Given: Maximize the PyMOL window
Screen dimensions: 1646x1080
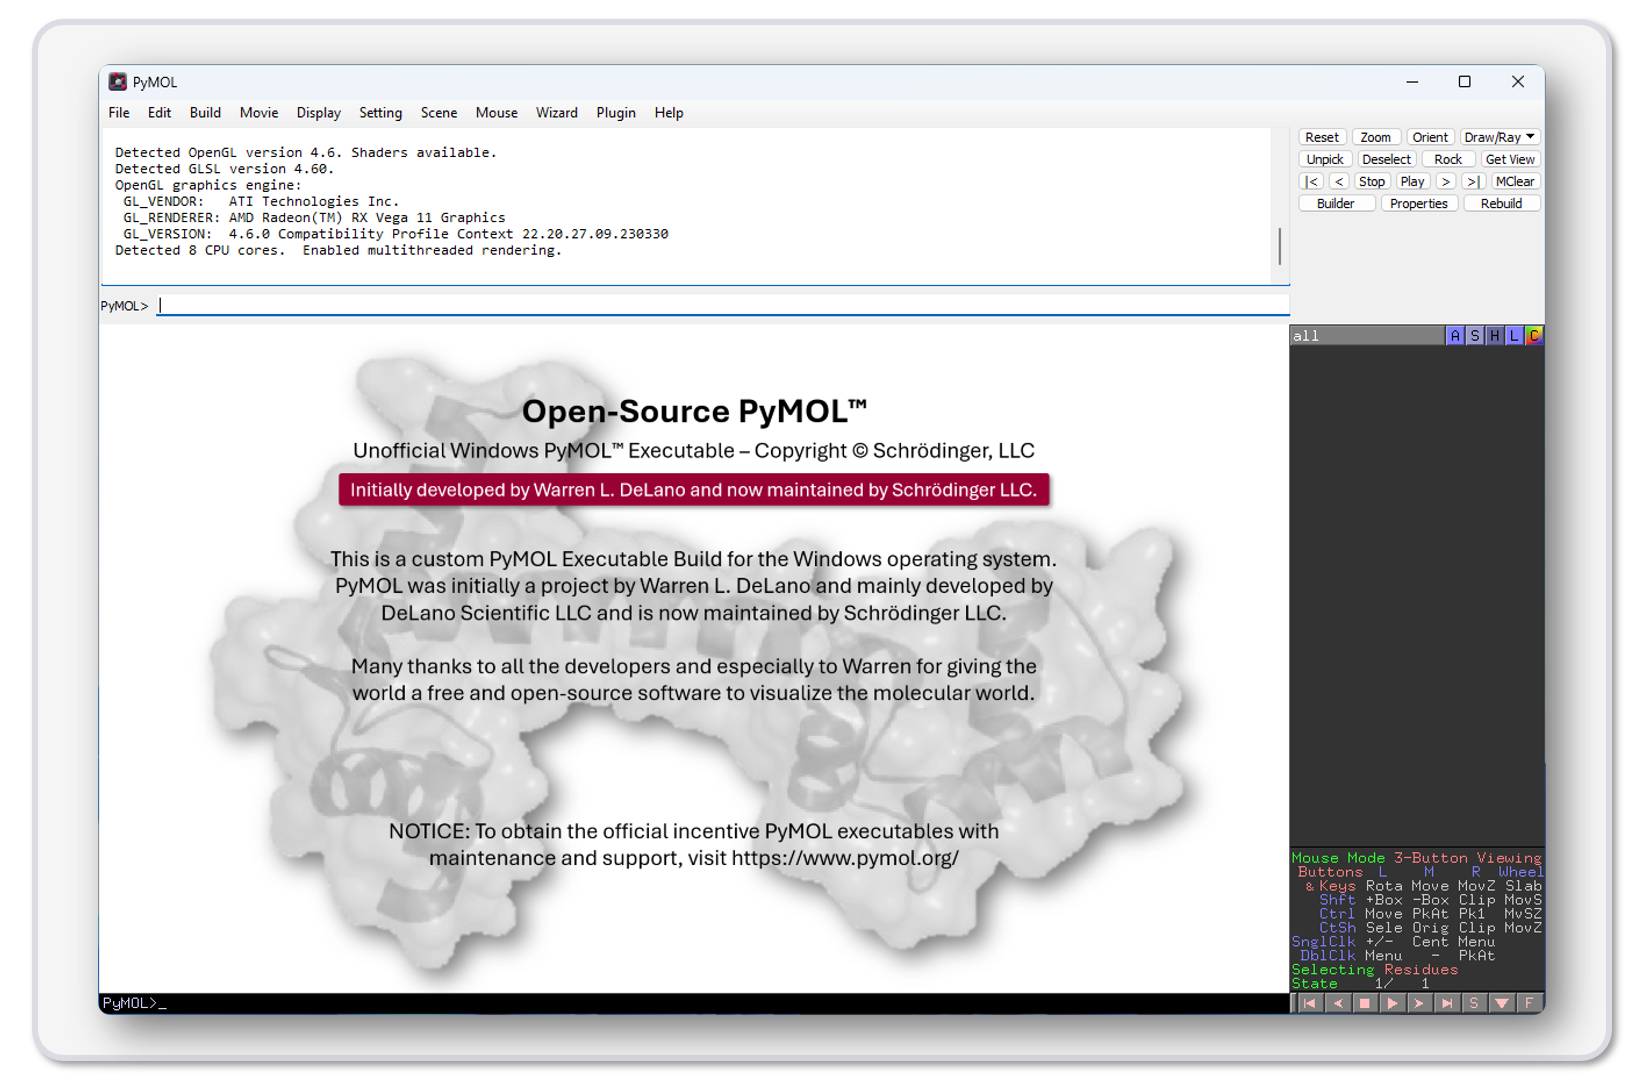Looking at the screenshot, I should 1465,82.
